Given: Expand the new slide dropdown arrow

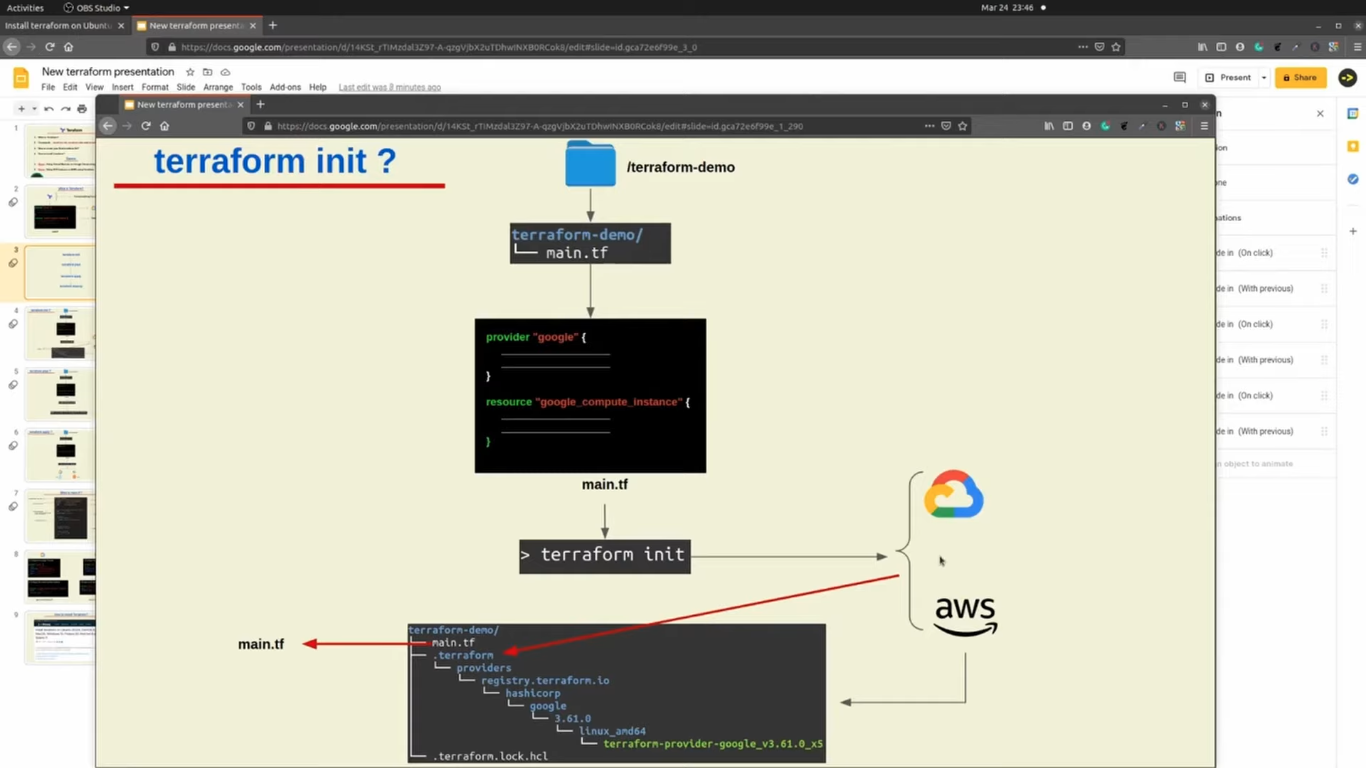Looking at the screenshot, I should pyautogui.click(x=33, y=109).
